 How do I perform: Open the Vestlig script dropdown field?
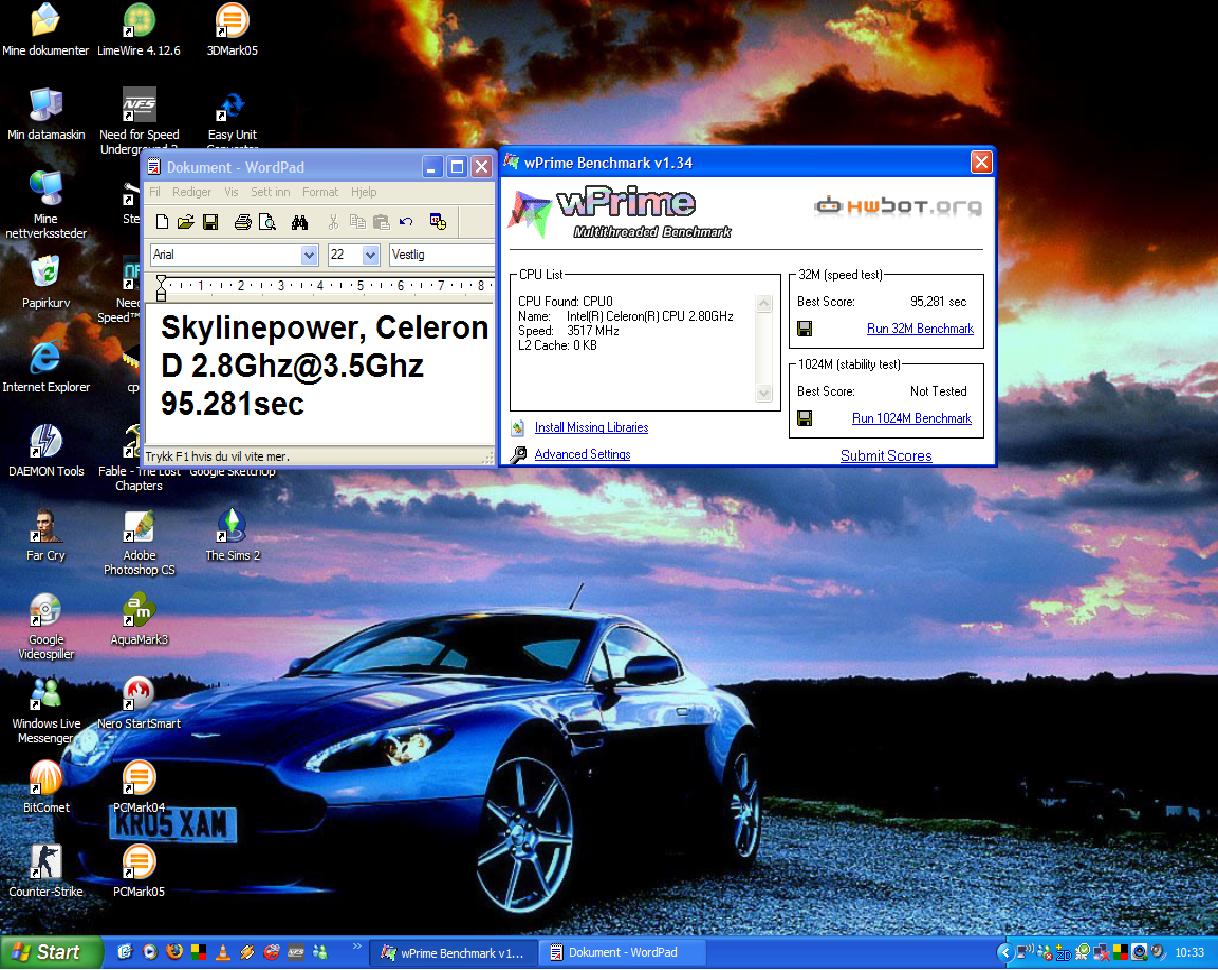[x=441, y=255]
